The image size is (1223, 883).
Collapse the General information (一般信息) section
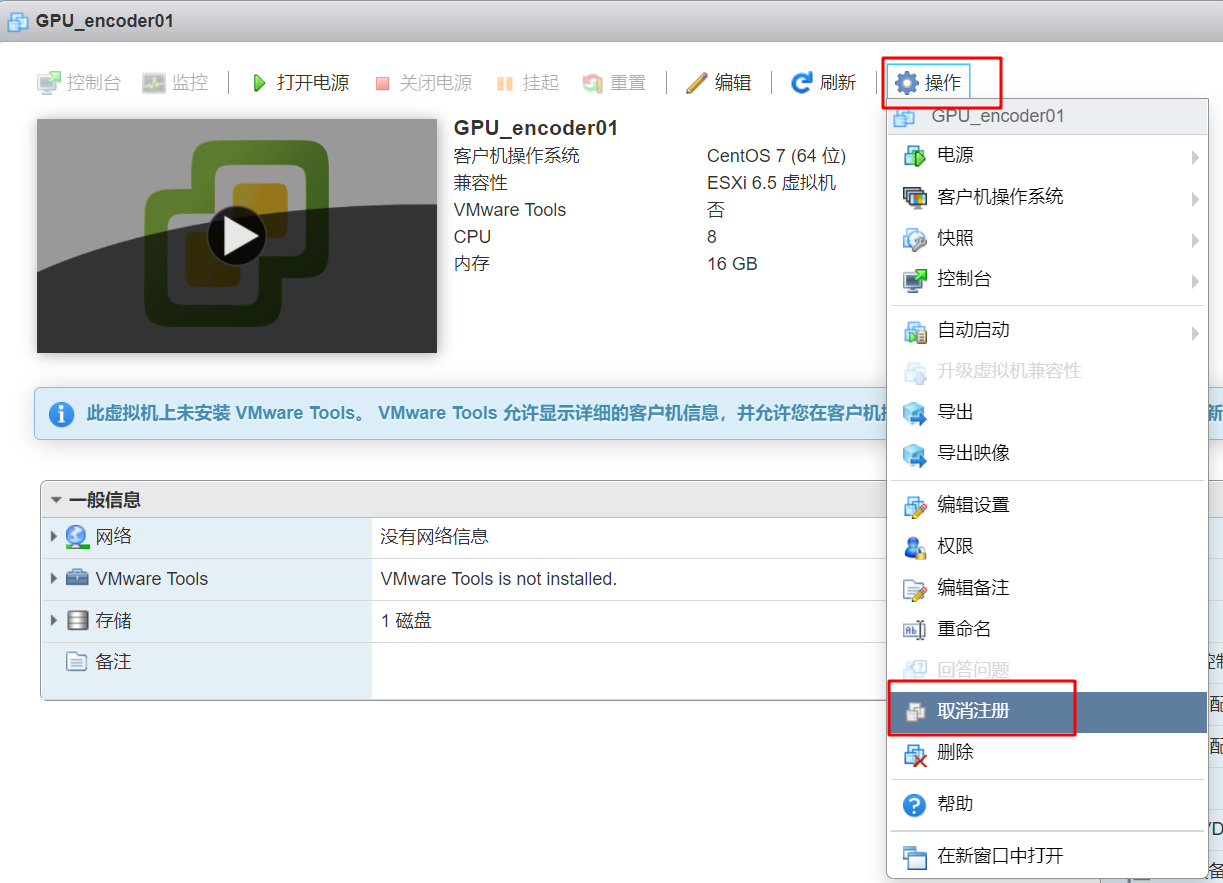tap(56, 500)
